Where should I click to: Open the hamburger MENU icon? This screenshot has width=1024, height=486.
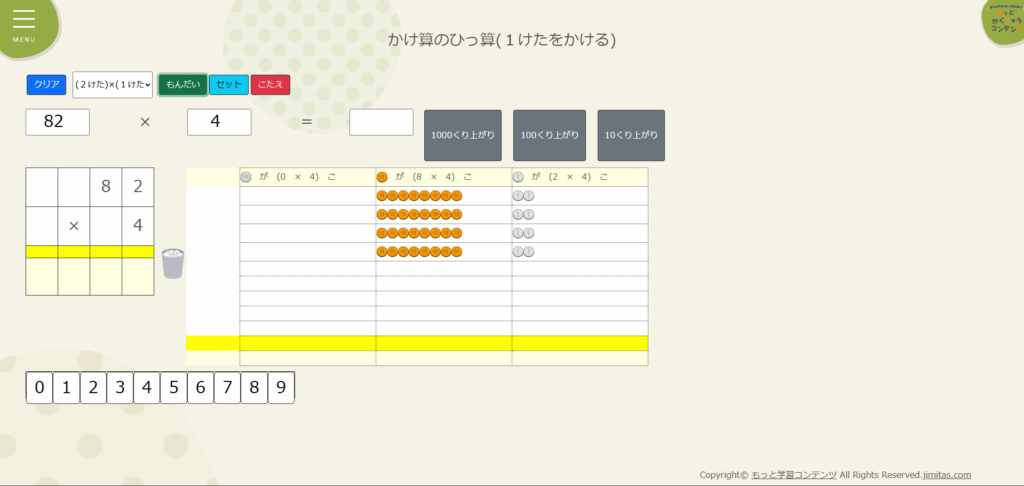(24, 24)
